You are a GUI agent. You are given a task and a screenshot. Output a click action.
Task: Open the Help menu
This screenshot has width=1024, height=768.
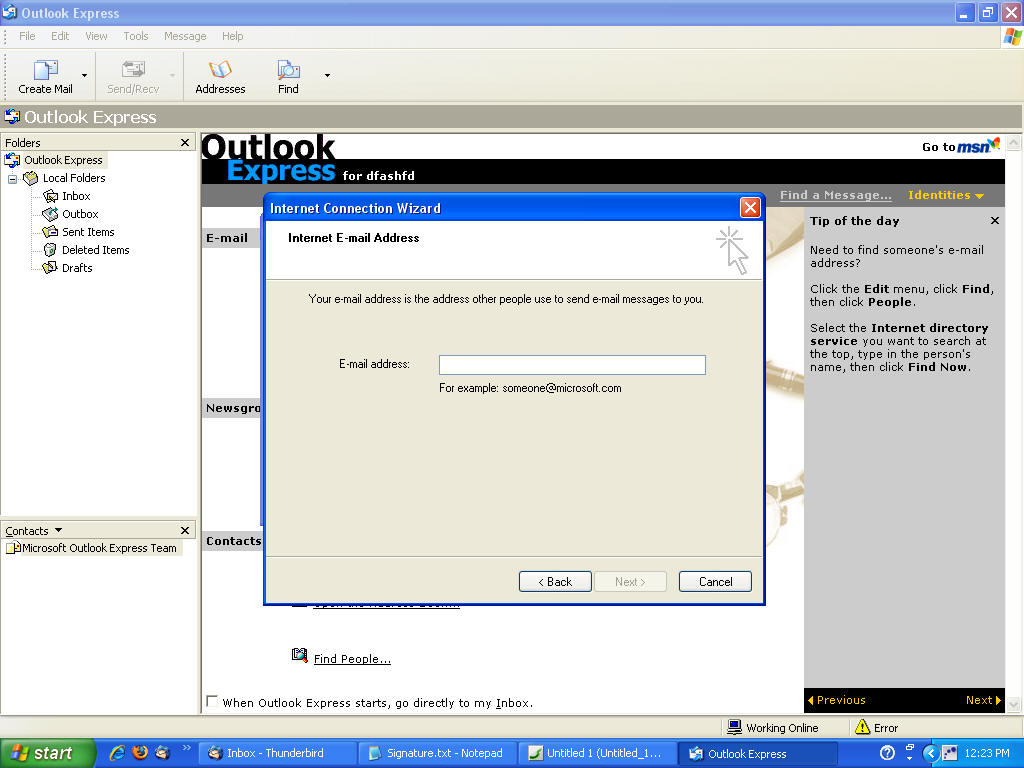[x=232, y=36]
